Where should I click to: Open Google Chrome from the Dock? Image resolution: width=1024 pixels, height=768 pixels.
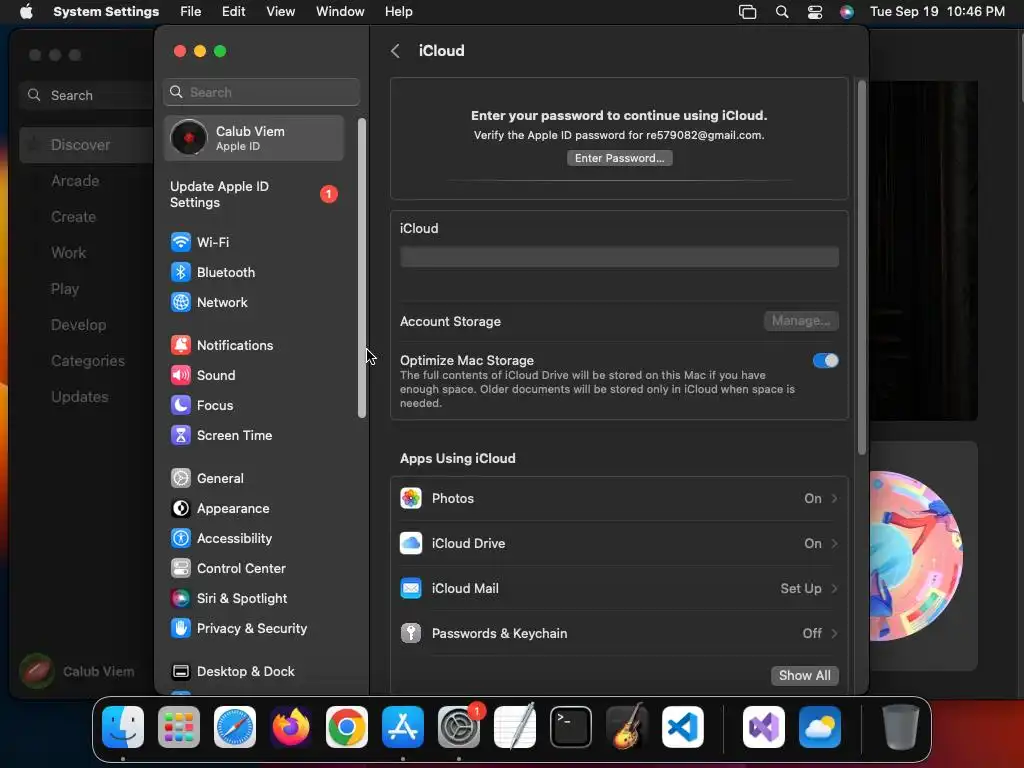coord(347,727)
